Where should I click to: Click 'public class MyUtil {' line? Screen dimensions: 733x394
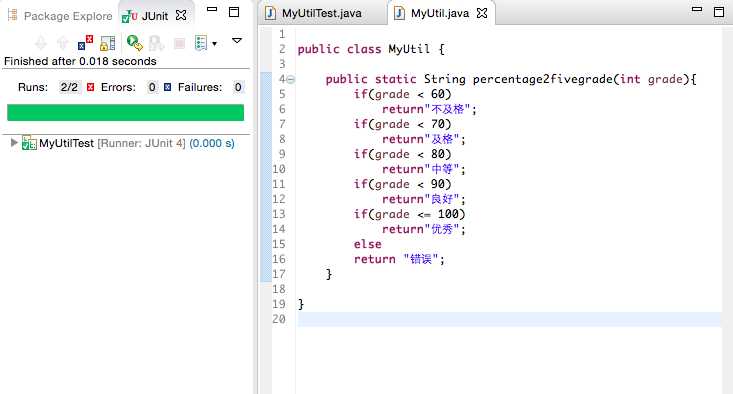point(371,49)
